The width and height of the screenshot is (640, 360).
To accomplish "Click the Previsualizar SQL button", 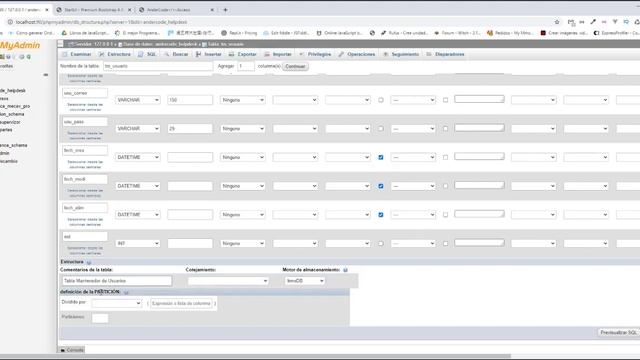I will click(x=619, y=333).
